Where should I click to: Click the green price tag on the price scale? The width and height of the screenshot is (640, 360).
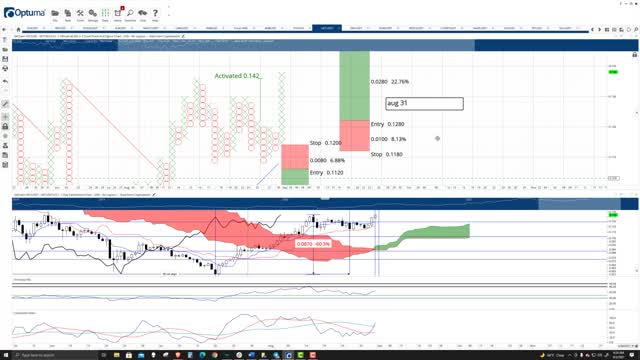(613, 72)
